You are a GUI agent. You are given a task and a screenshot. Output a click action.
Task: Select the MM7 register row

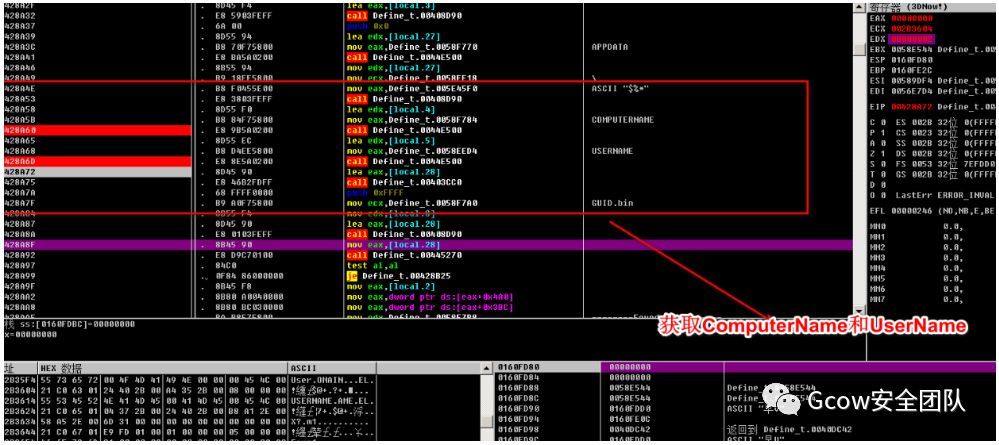click(x=917, y=299)
